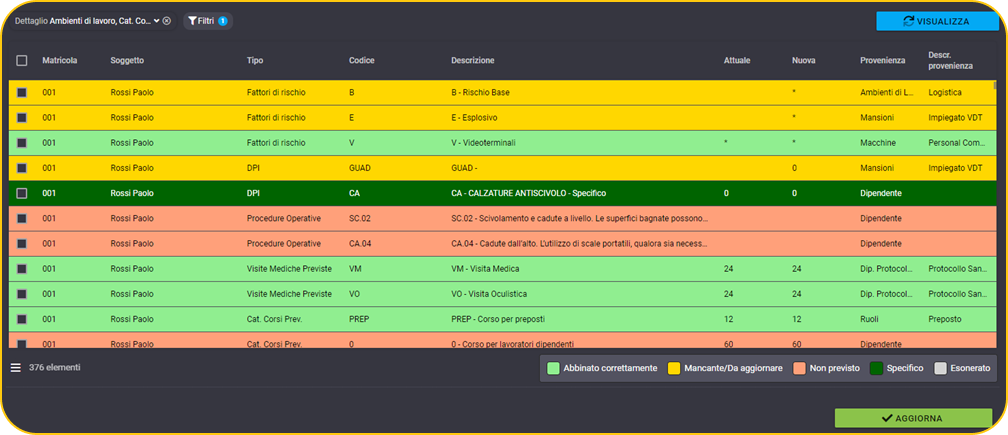Sort by the Provenienza column header
Image resolution: width=1008 pixels, height=435 pixels.
point(883,60)
